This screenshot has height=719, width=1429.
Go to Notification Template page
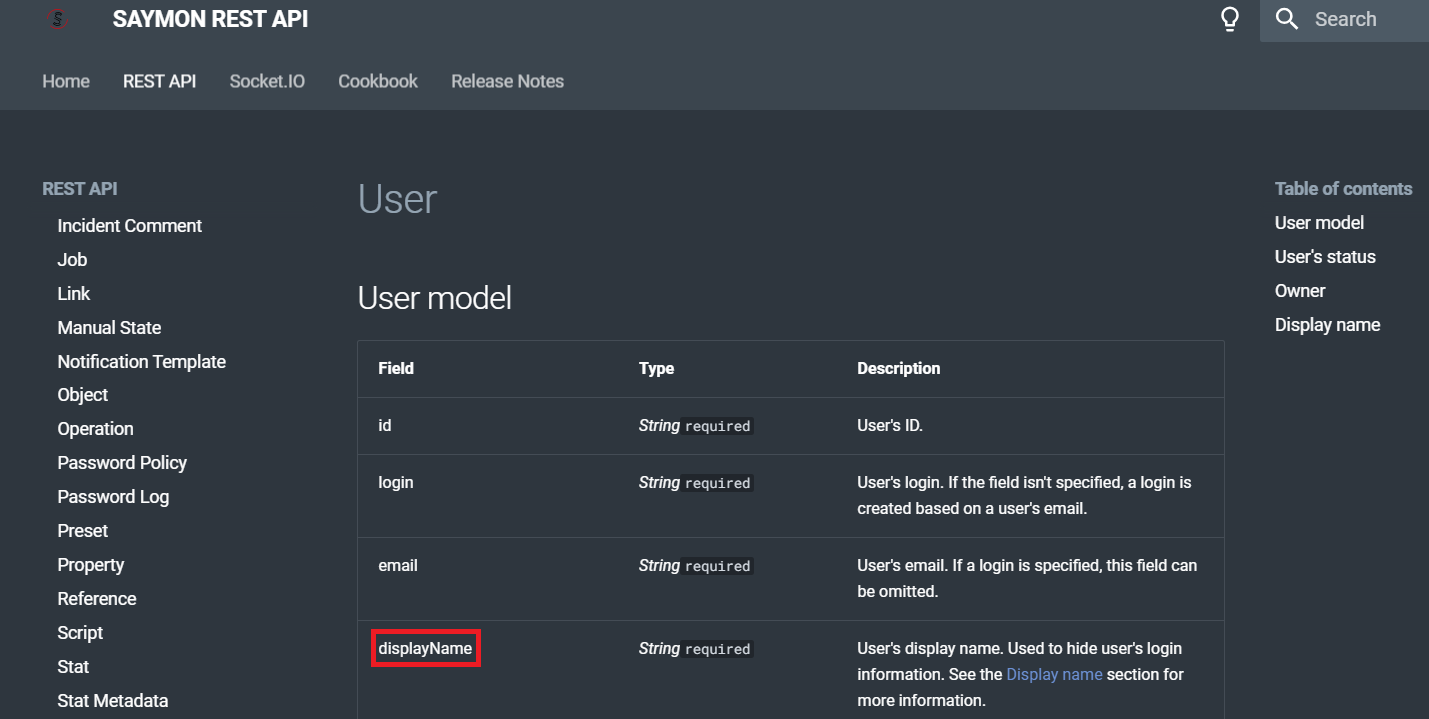coord(142,362)
